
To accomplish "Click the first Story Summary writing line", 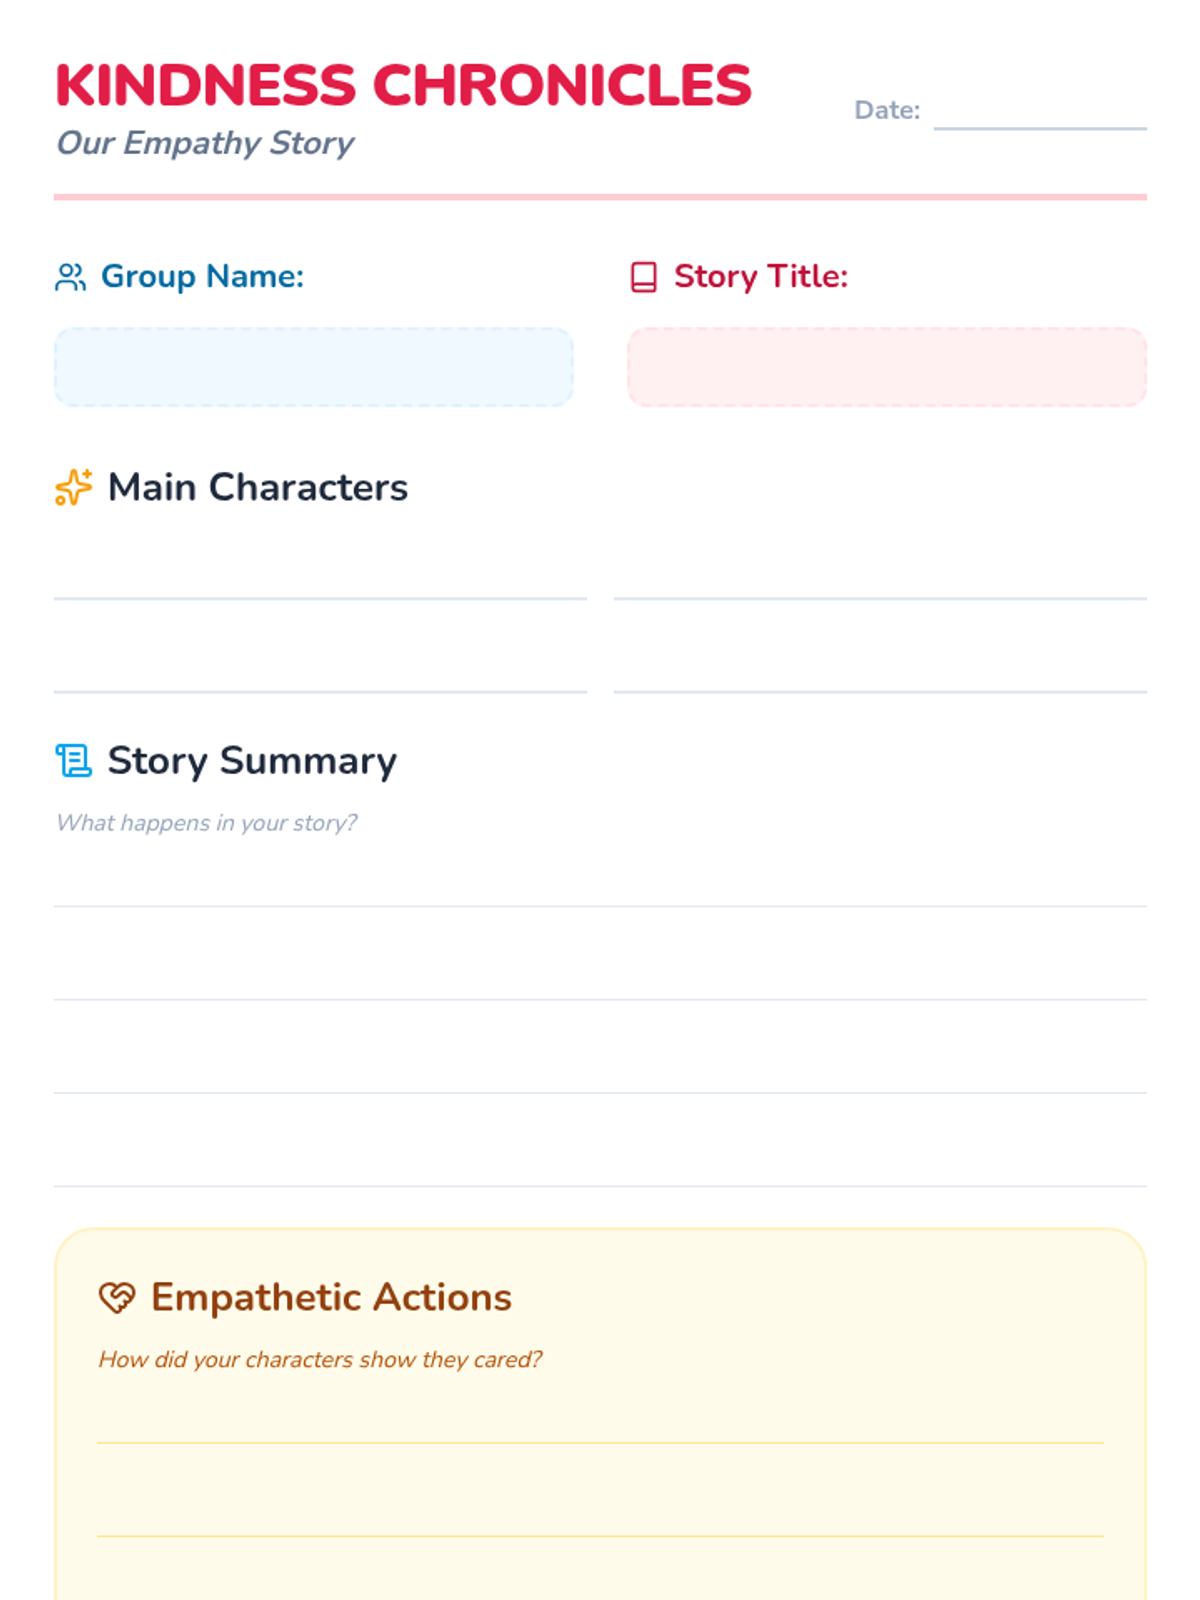I will (x=600, y=882).
